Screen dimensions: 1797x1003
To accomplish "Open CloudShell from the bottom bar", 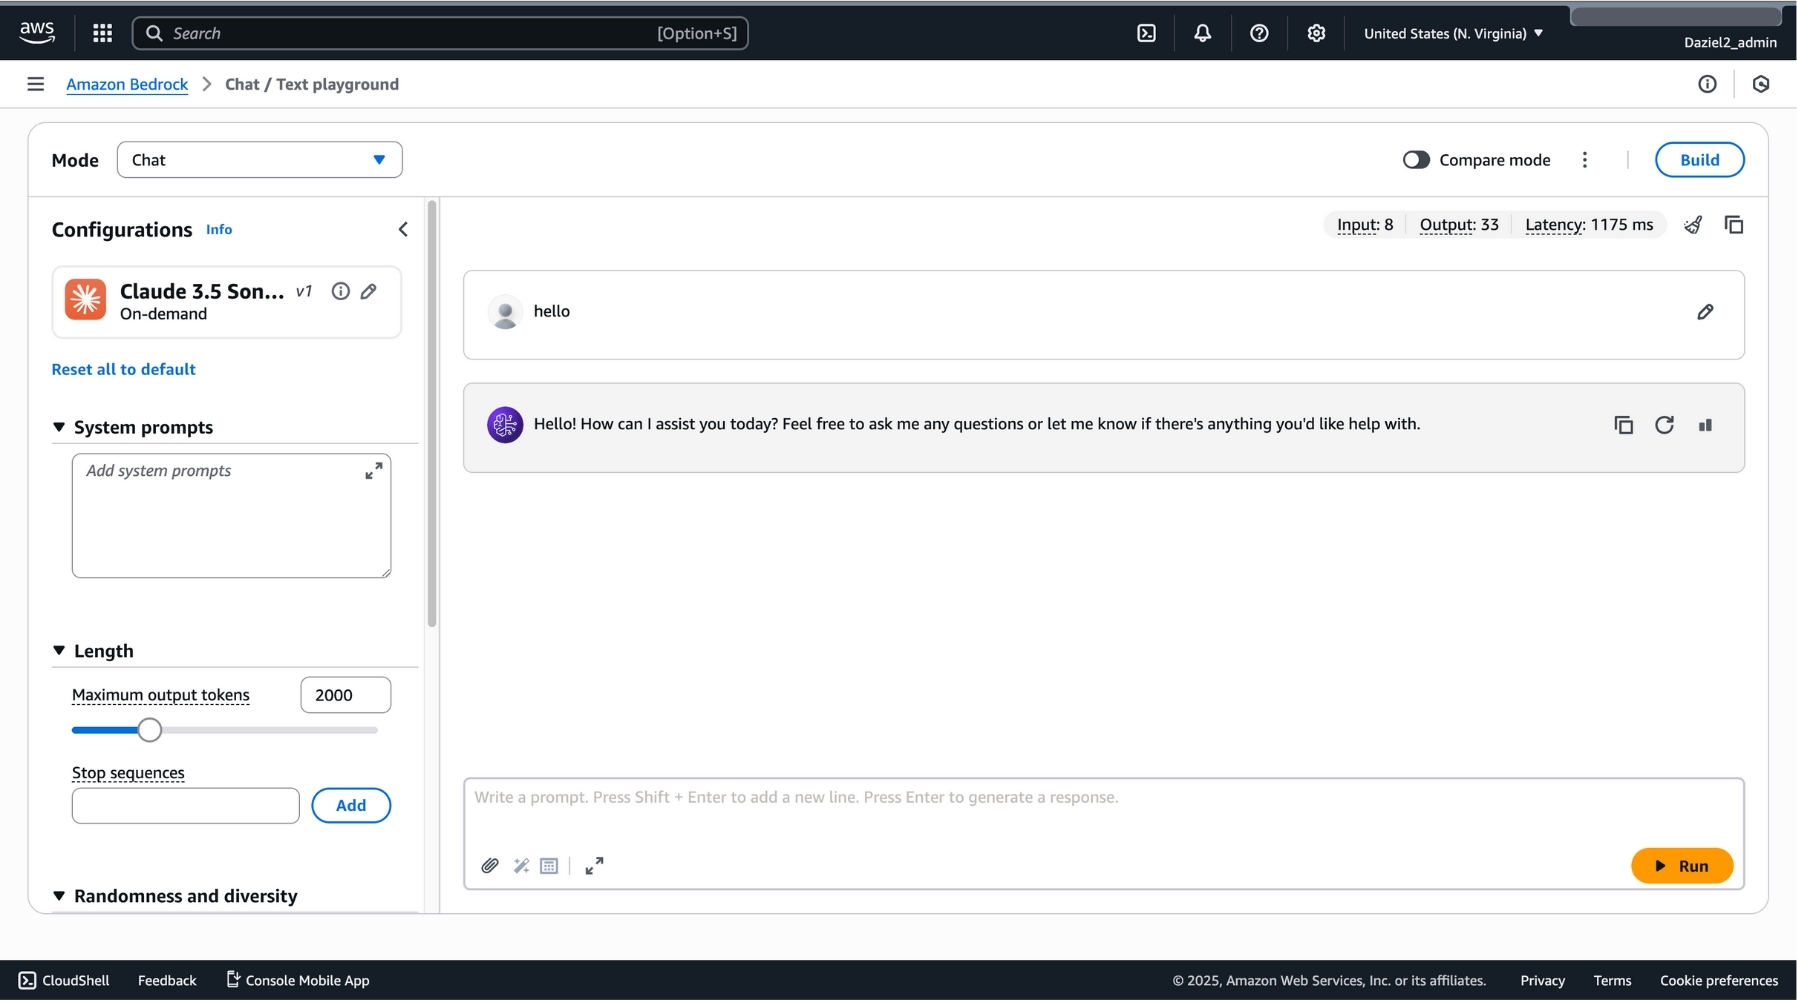I will coord(63,980).
